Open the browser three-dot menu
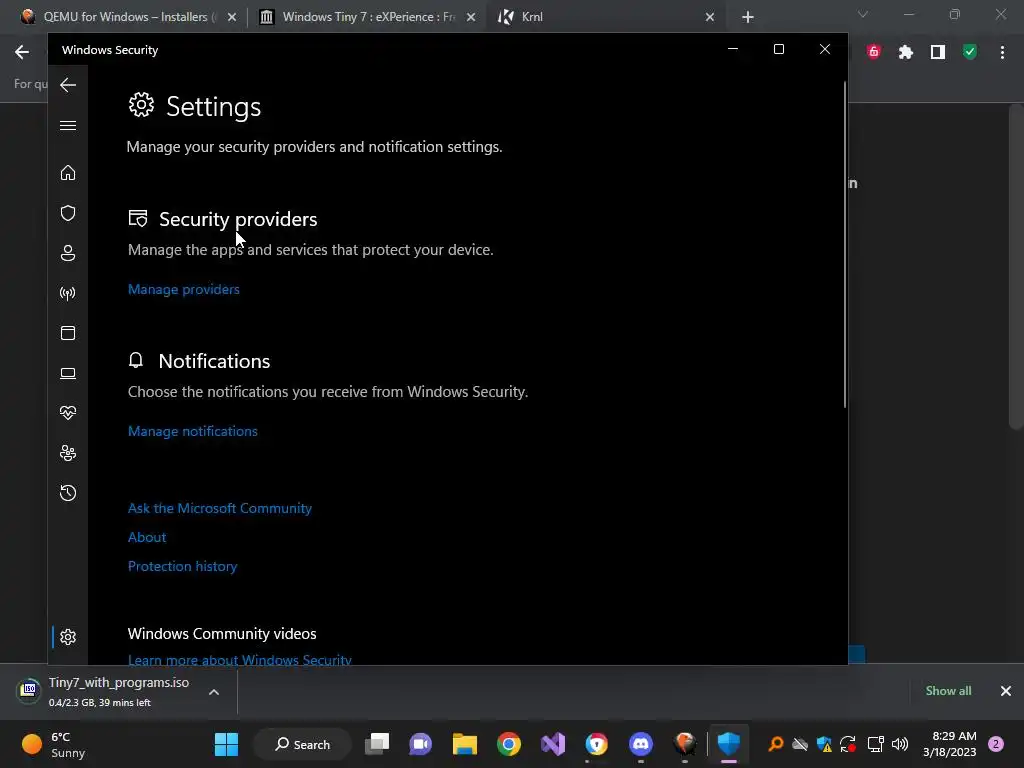Viewport: 1024px width, 768px height. pos(1002,52)
